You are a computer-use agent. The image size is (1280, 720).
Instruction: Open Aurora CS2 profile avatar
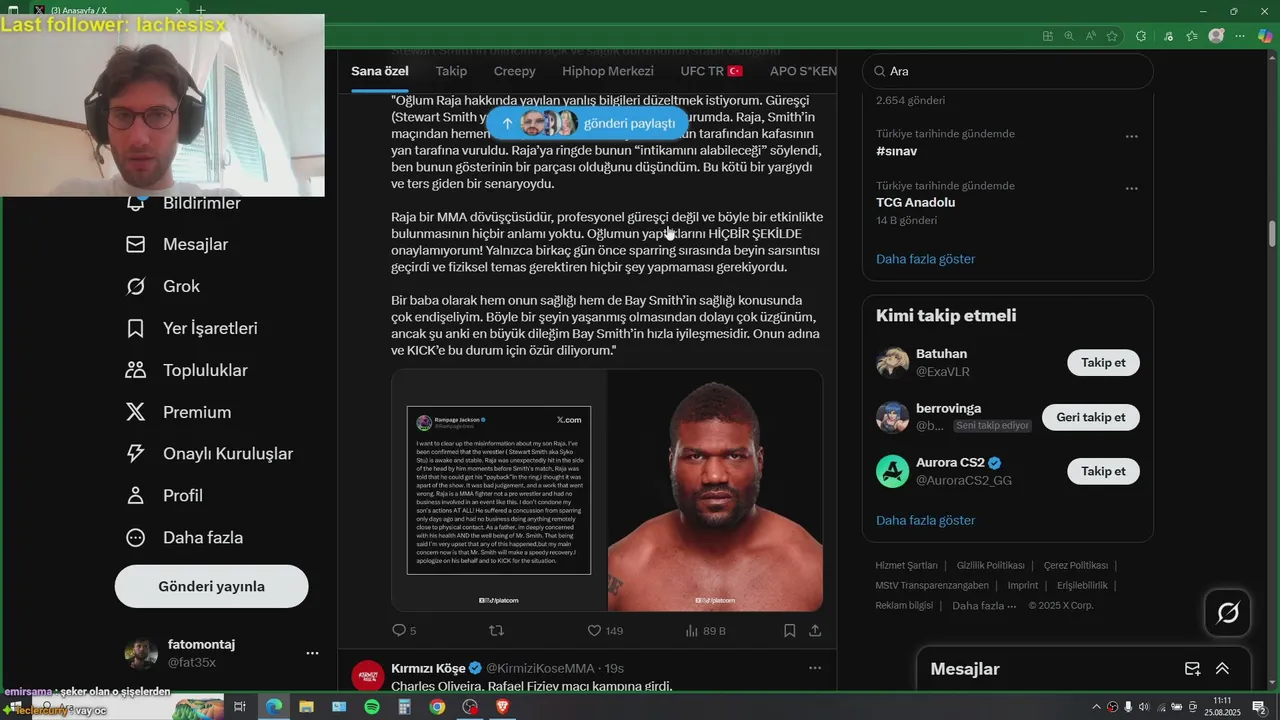point(892,471)
